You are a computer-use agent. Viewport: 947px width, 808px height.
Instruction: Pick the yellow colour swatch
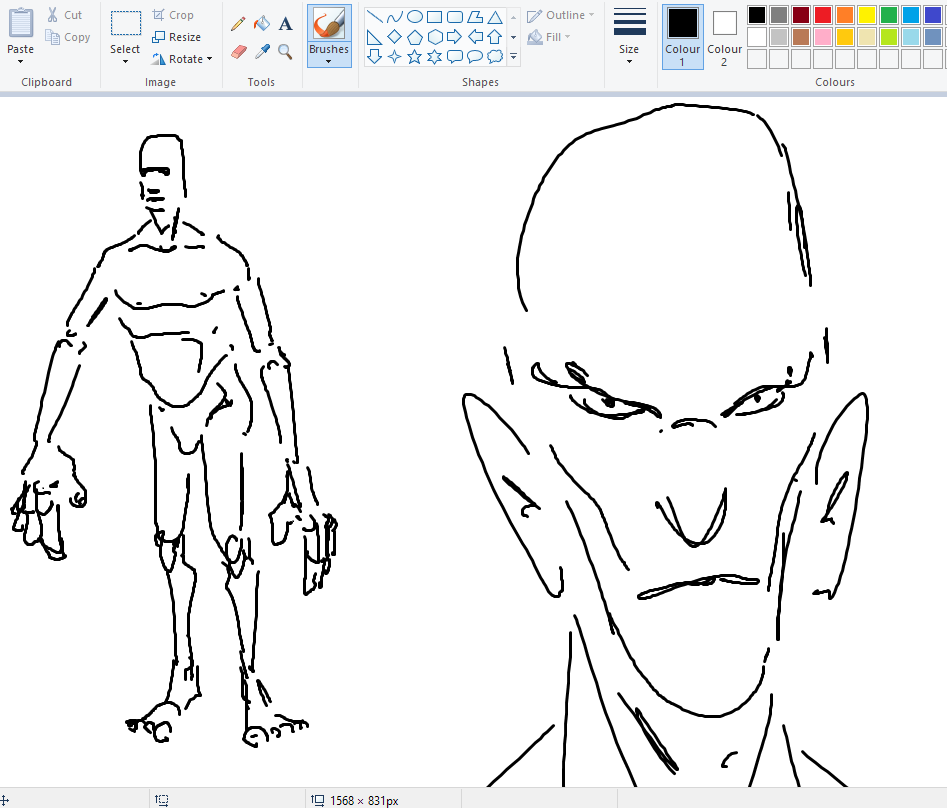[x=867, y=15]
